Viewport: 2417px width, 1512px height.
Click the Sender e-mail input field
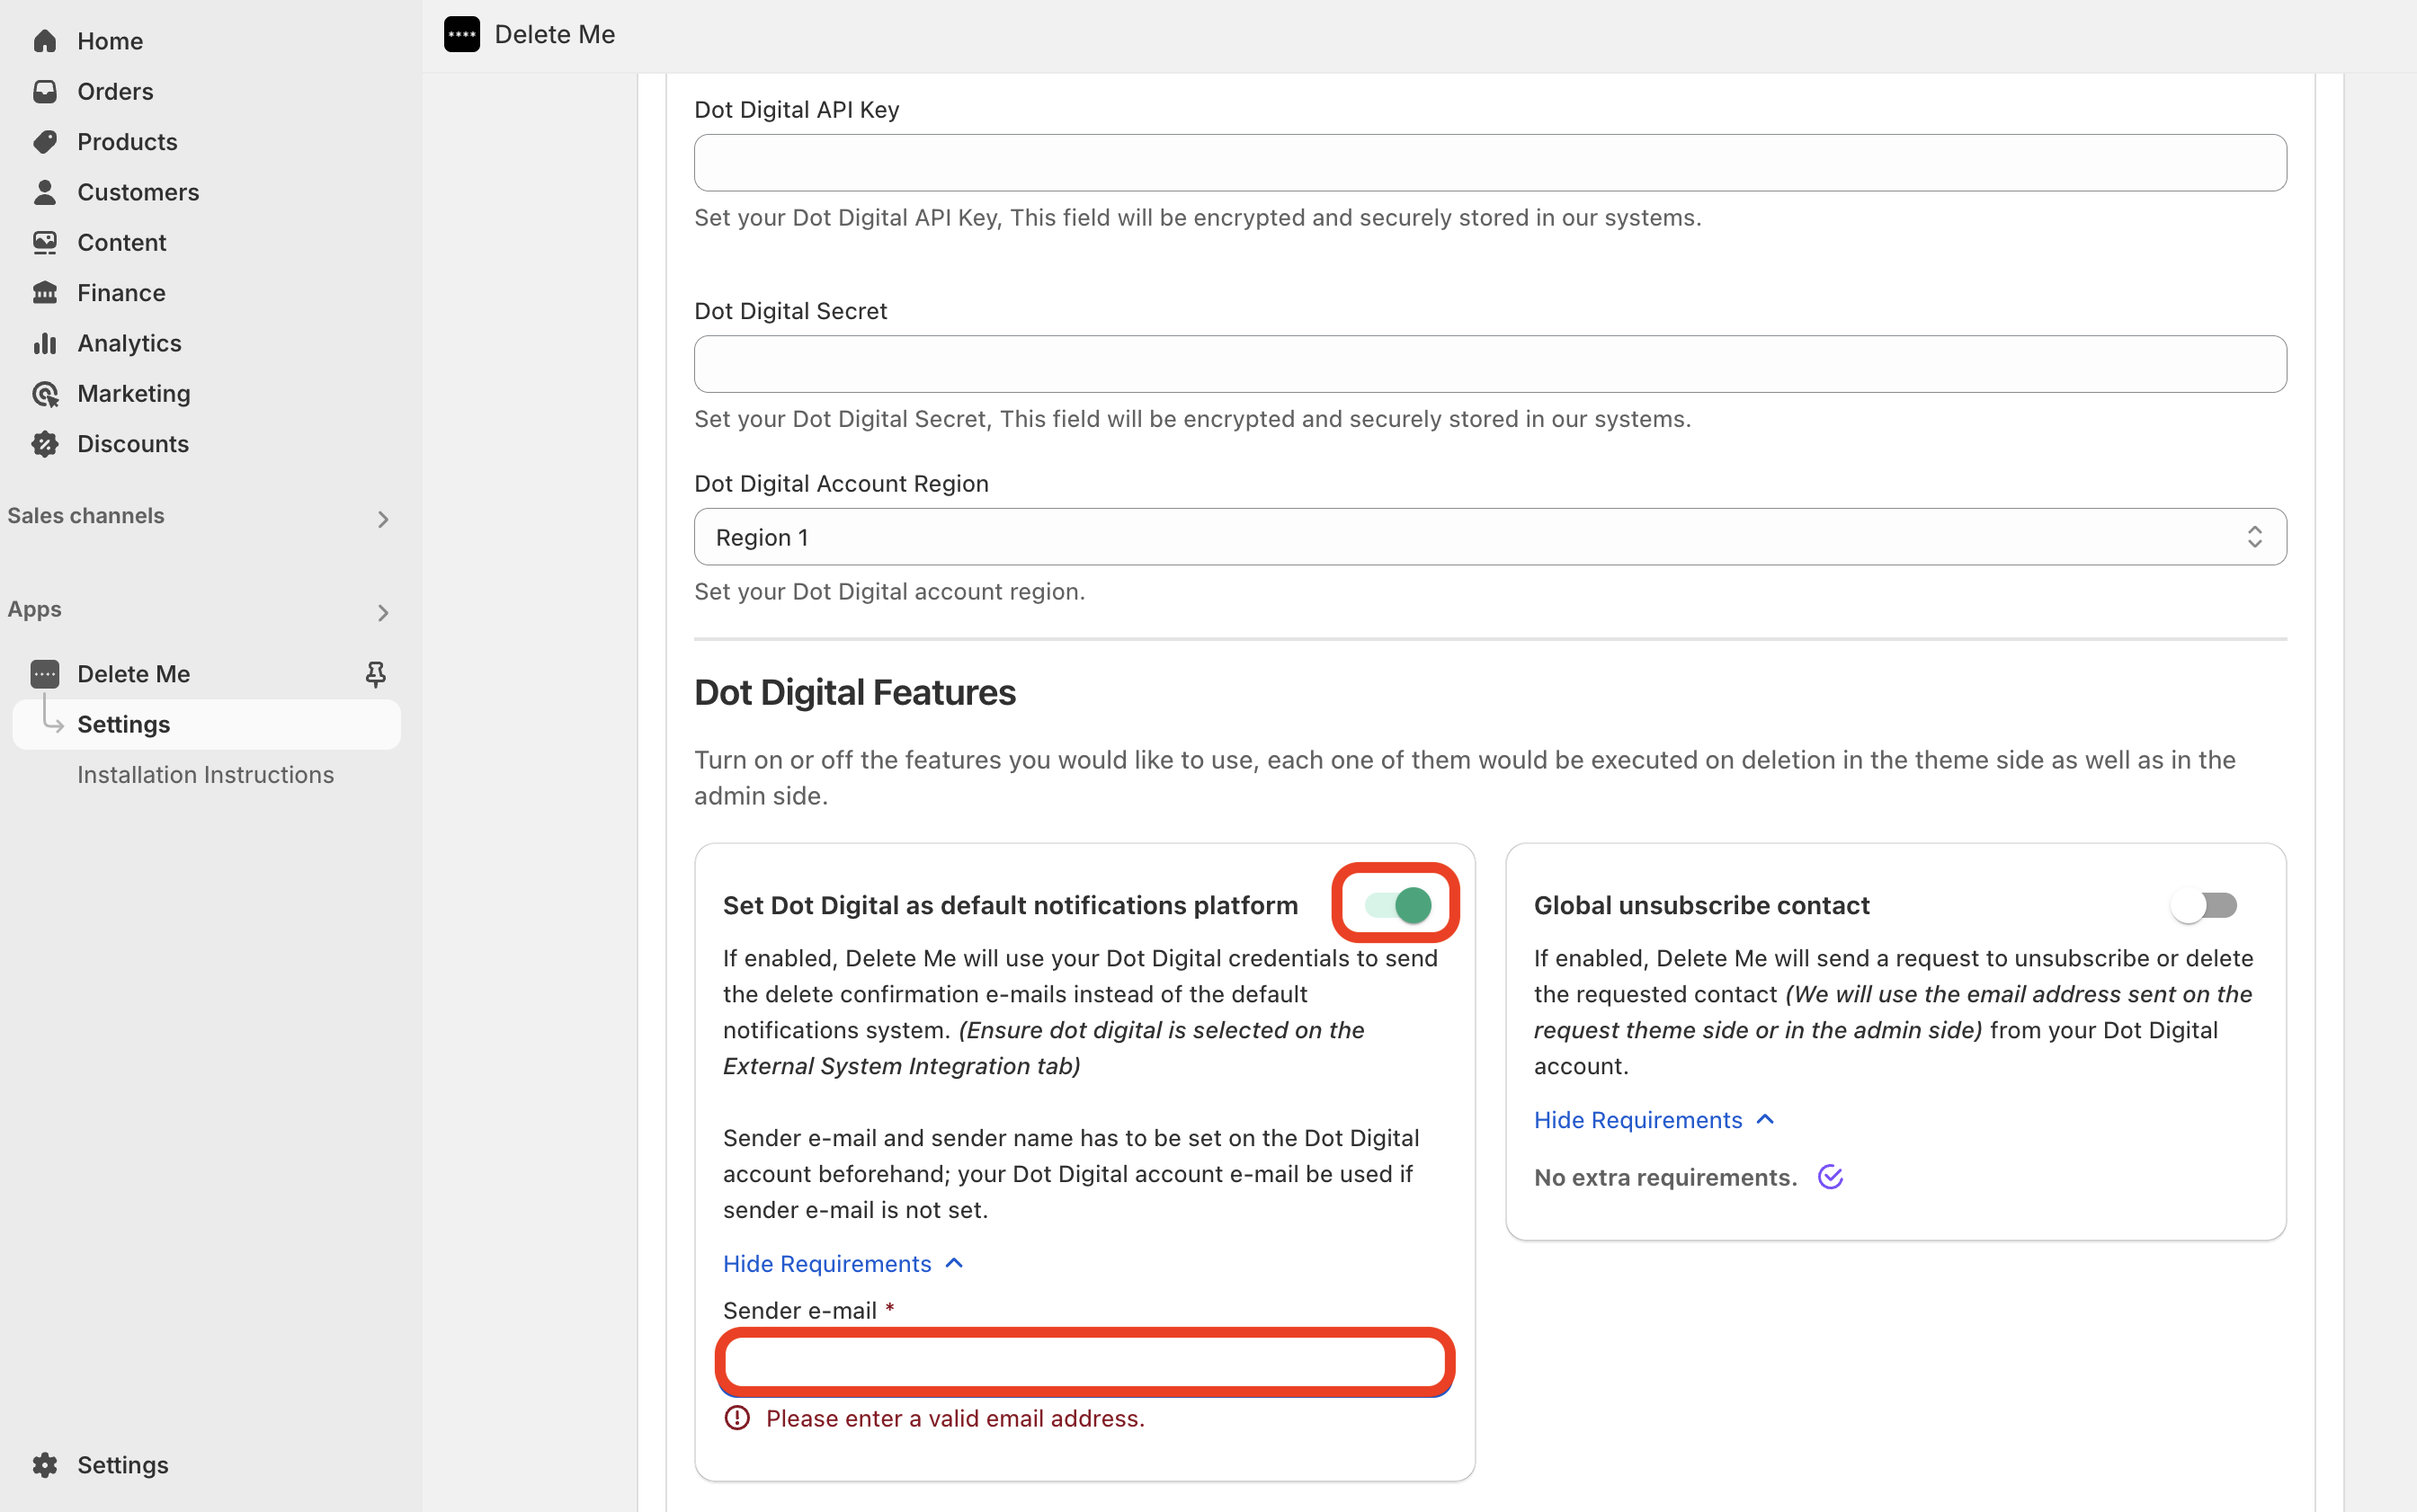tap(1085, 1362)
